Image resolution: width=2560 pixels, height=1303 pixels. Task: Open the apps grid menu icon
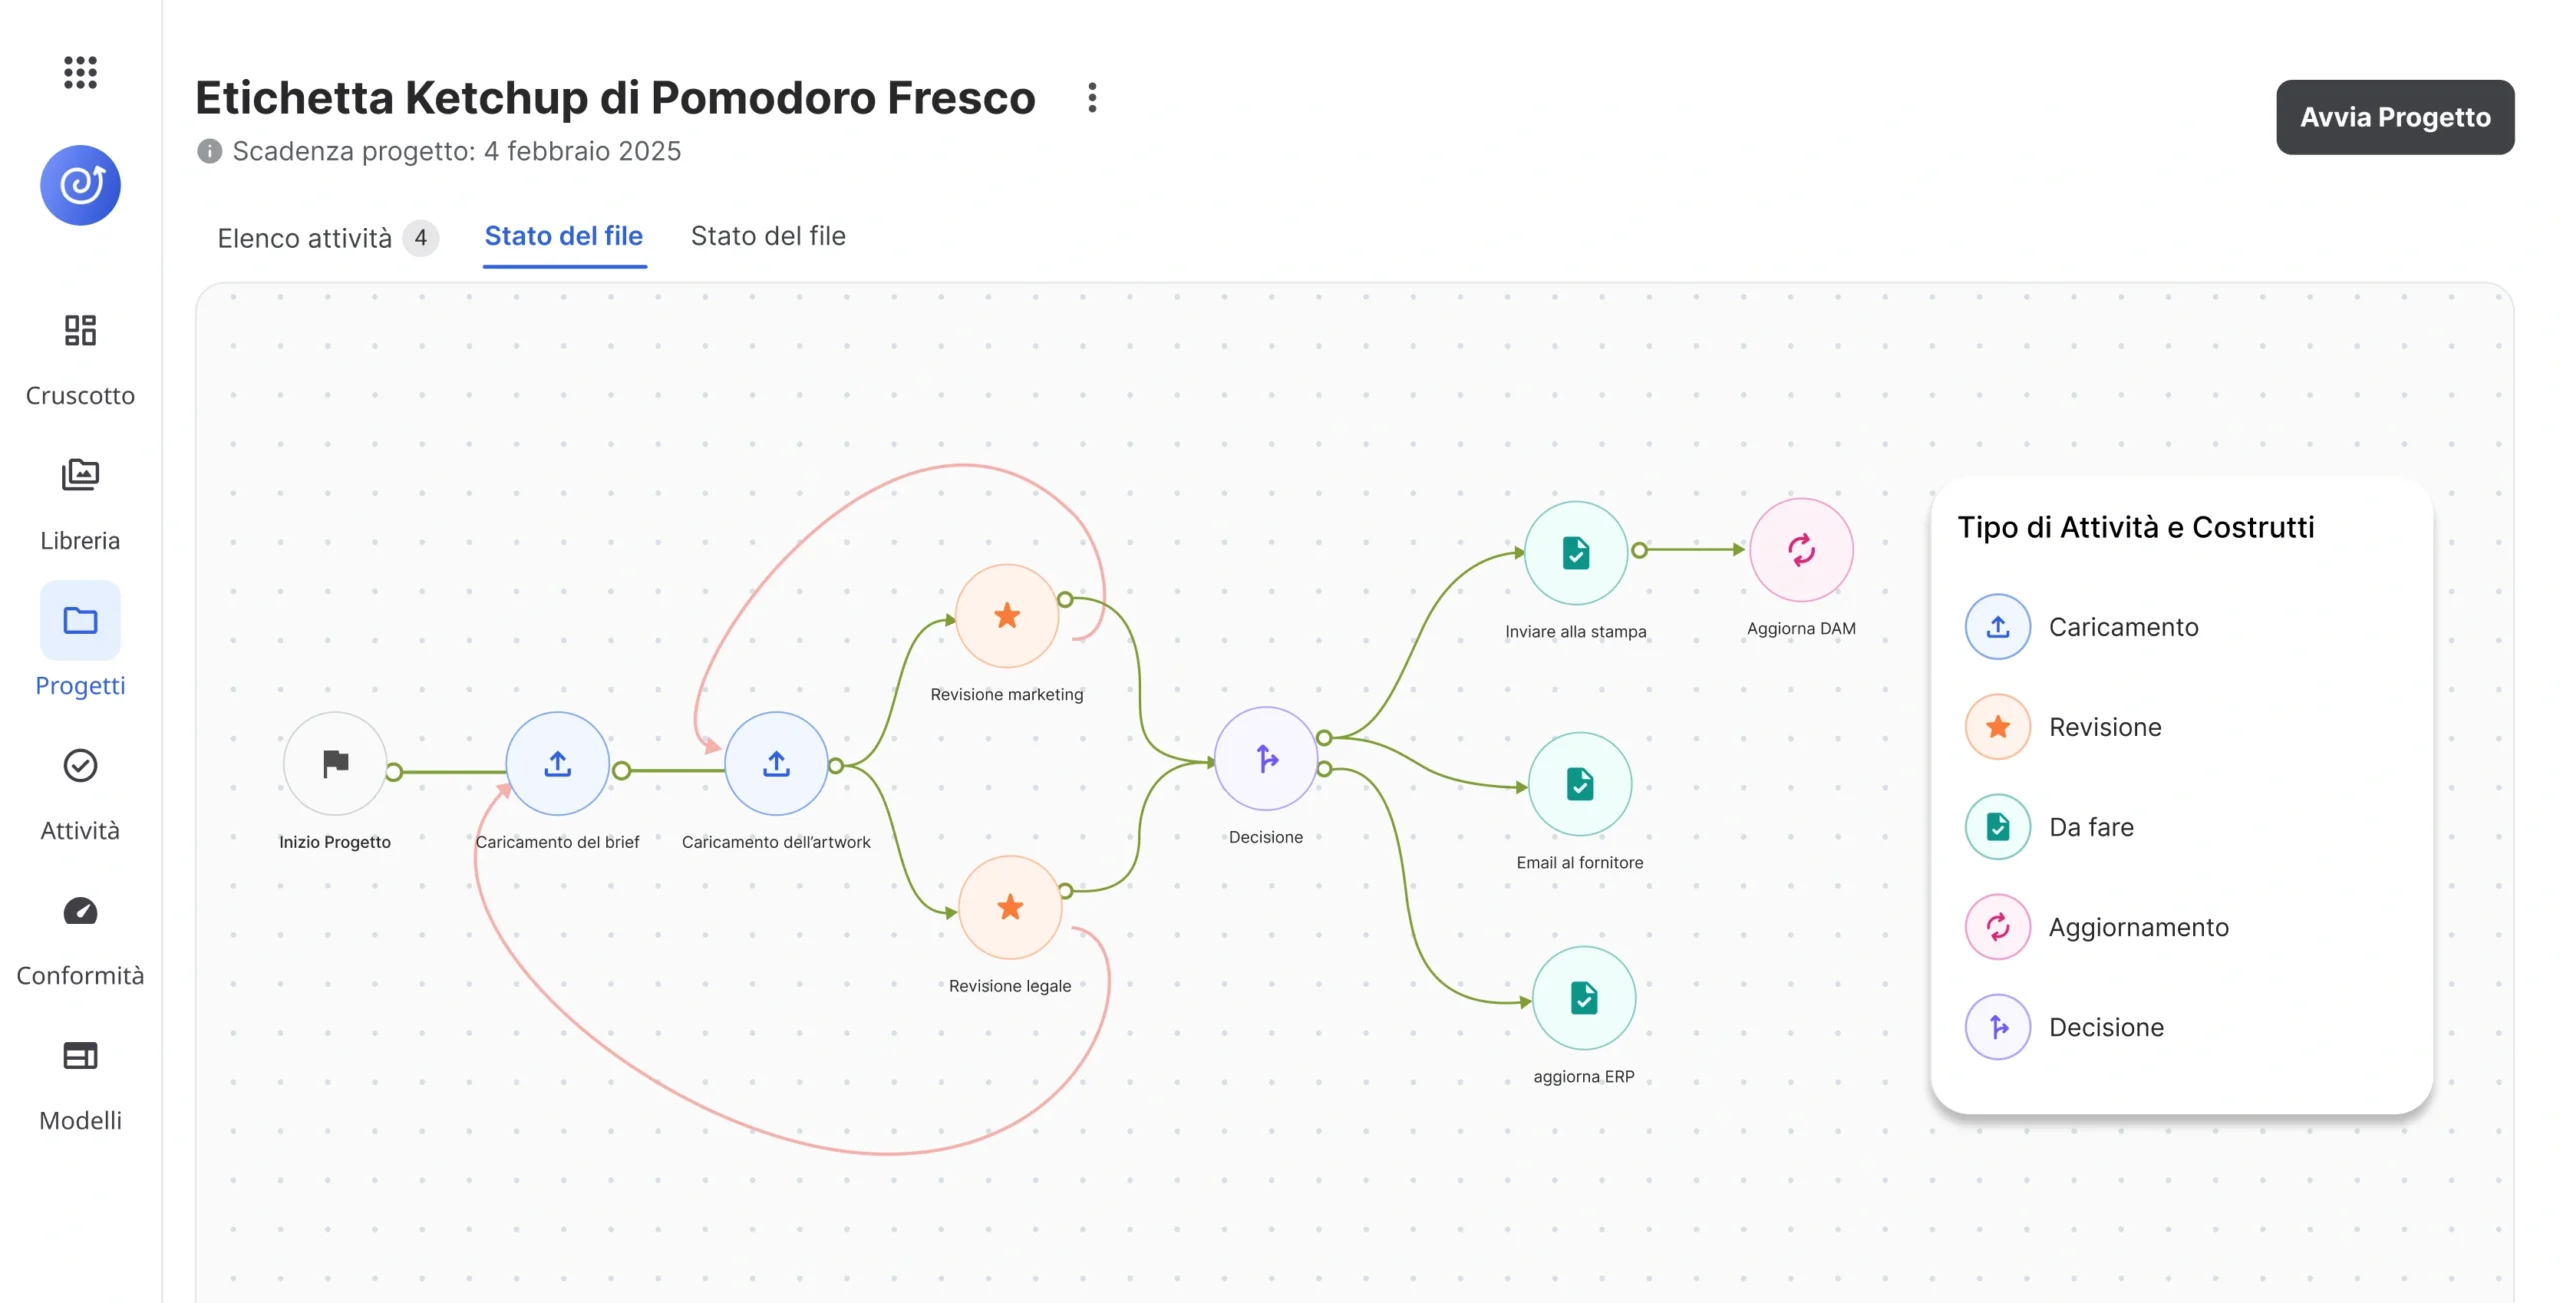click(80, 72)
